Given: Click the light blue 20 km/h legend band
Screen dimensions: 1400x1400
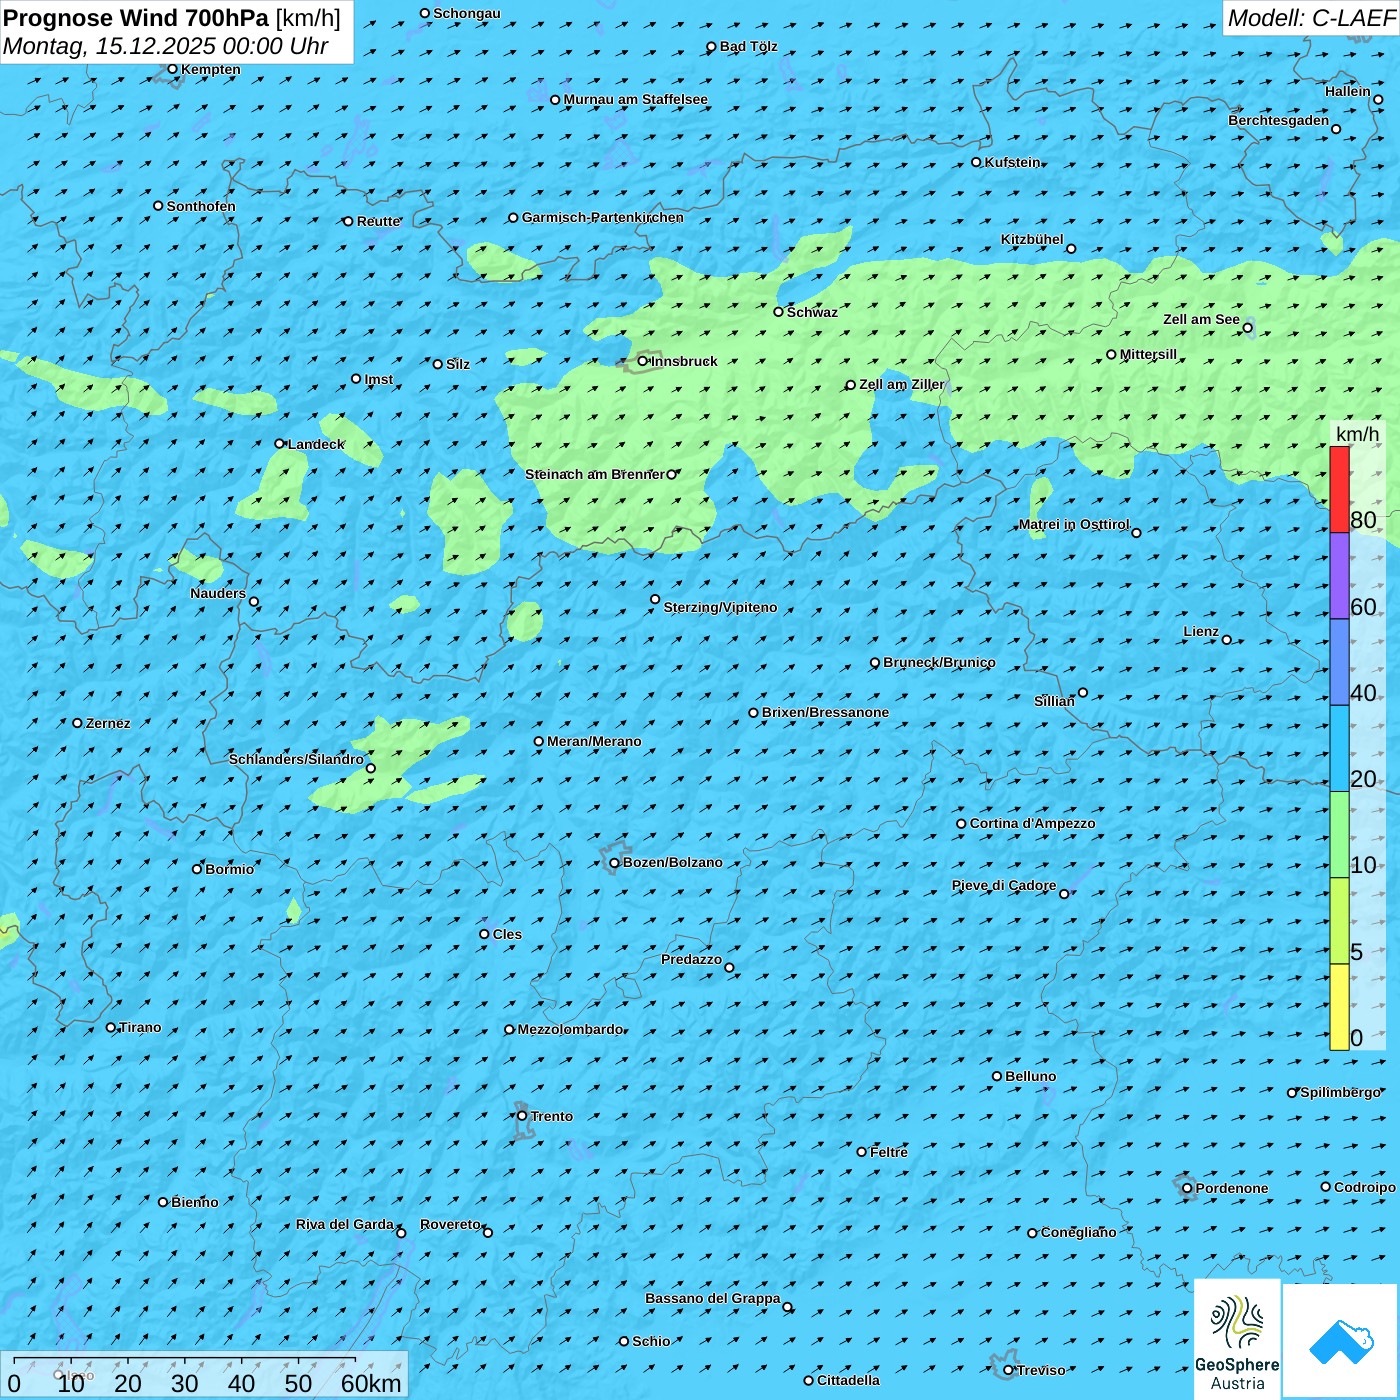Looking at the screenshot, I should click(x=1339, y=748).
